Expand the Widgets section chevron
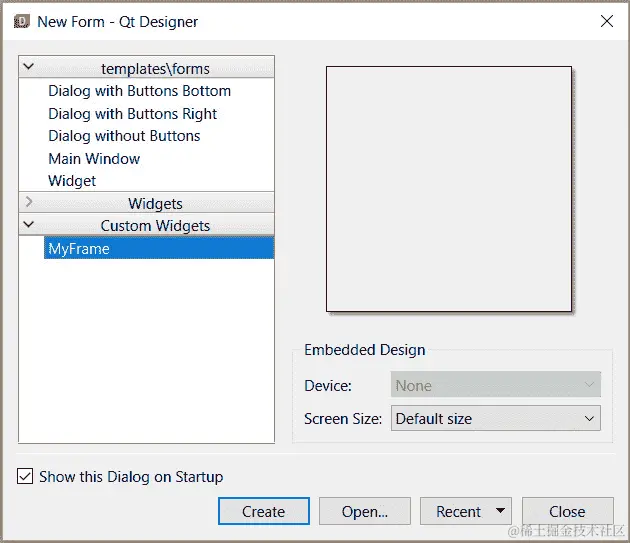The height and width of the screenshot is (543, 630). 29,201
